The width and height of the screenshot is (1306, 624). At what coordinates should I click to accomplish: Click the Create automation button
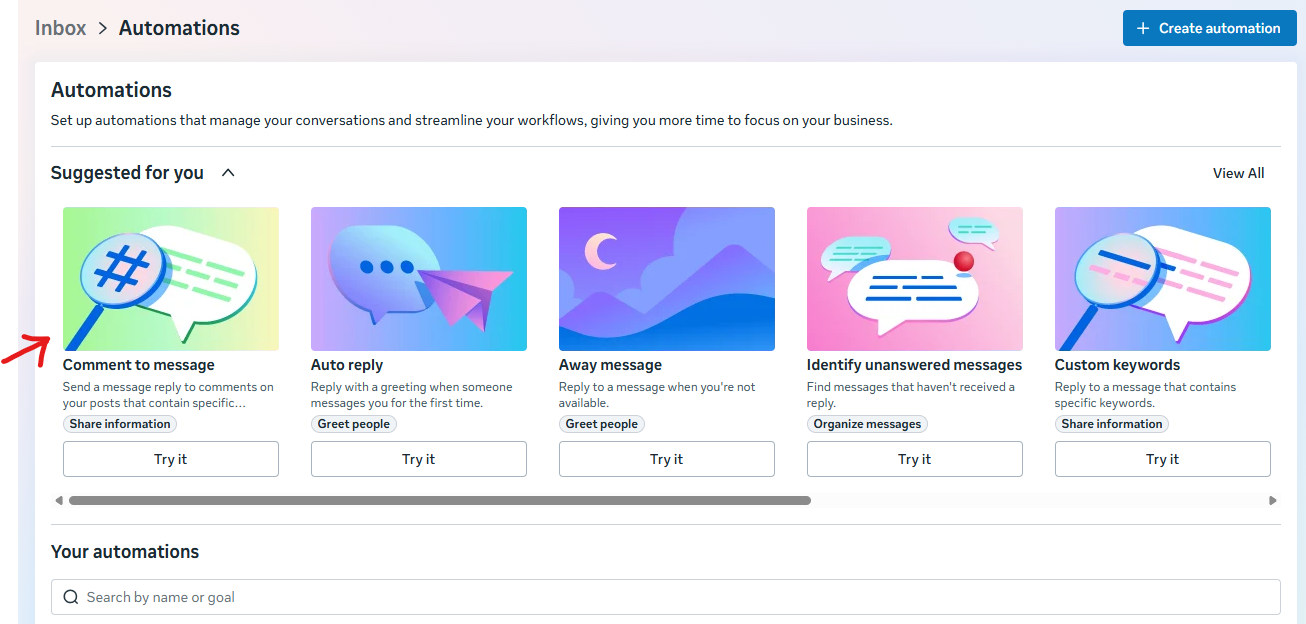[x=1210, y=28]
